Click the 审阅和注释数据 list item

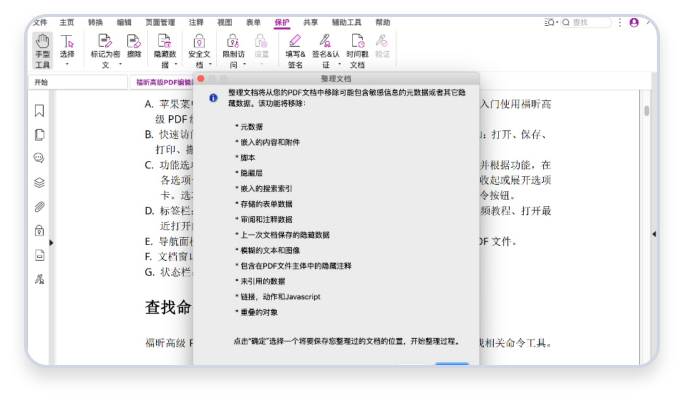click(267, 219)
